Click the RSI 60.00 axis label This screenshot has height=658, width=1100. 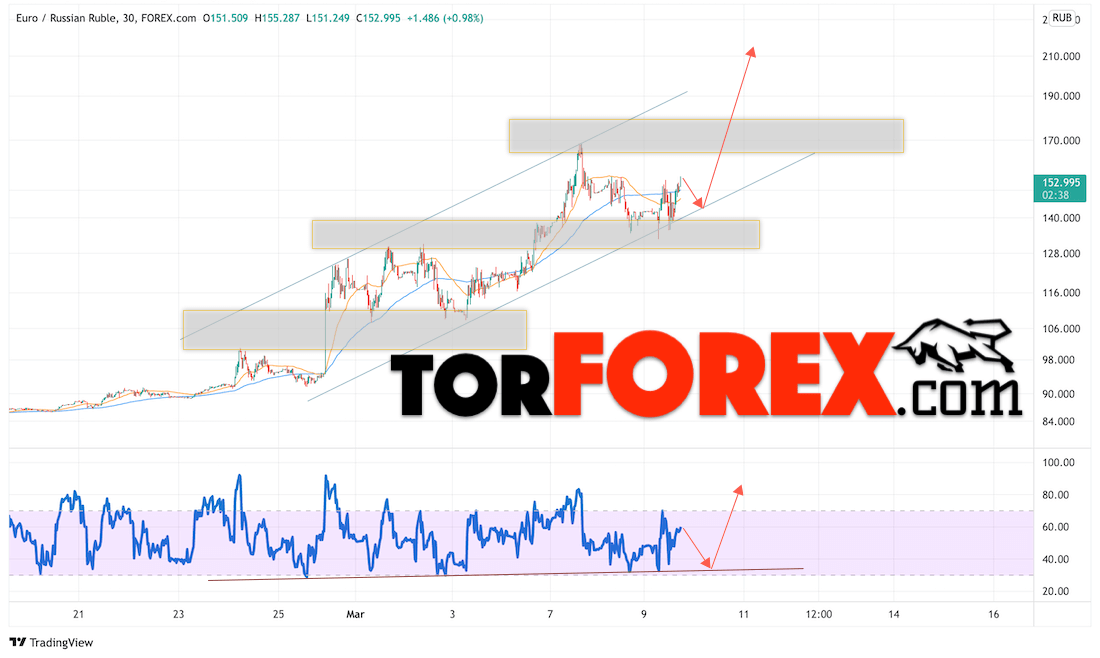1056,527
